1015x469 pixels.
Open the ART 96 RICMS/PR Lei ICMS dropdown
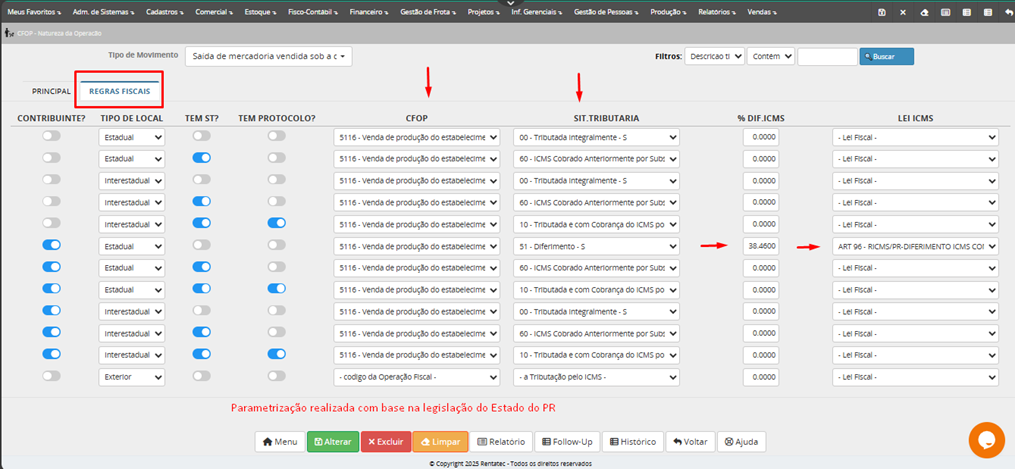915,245
